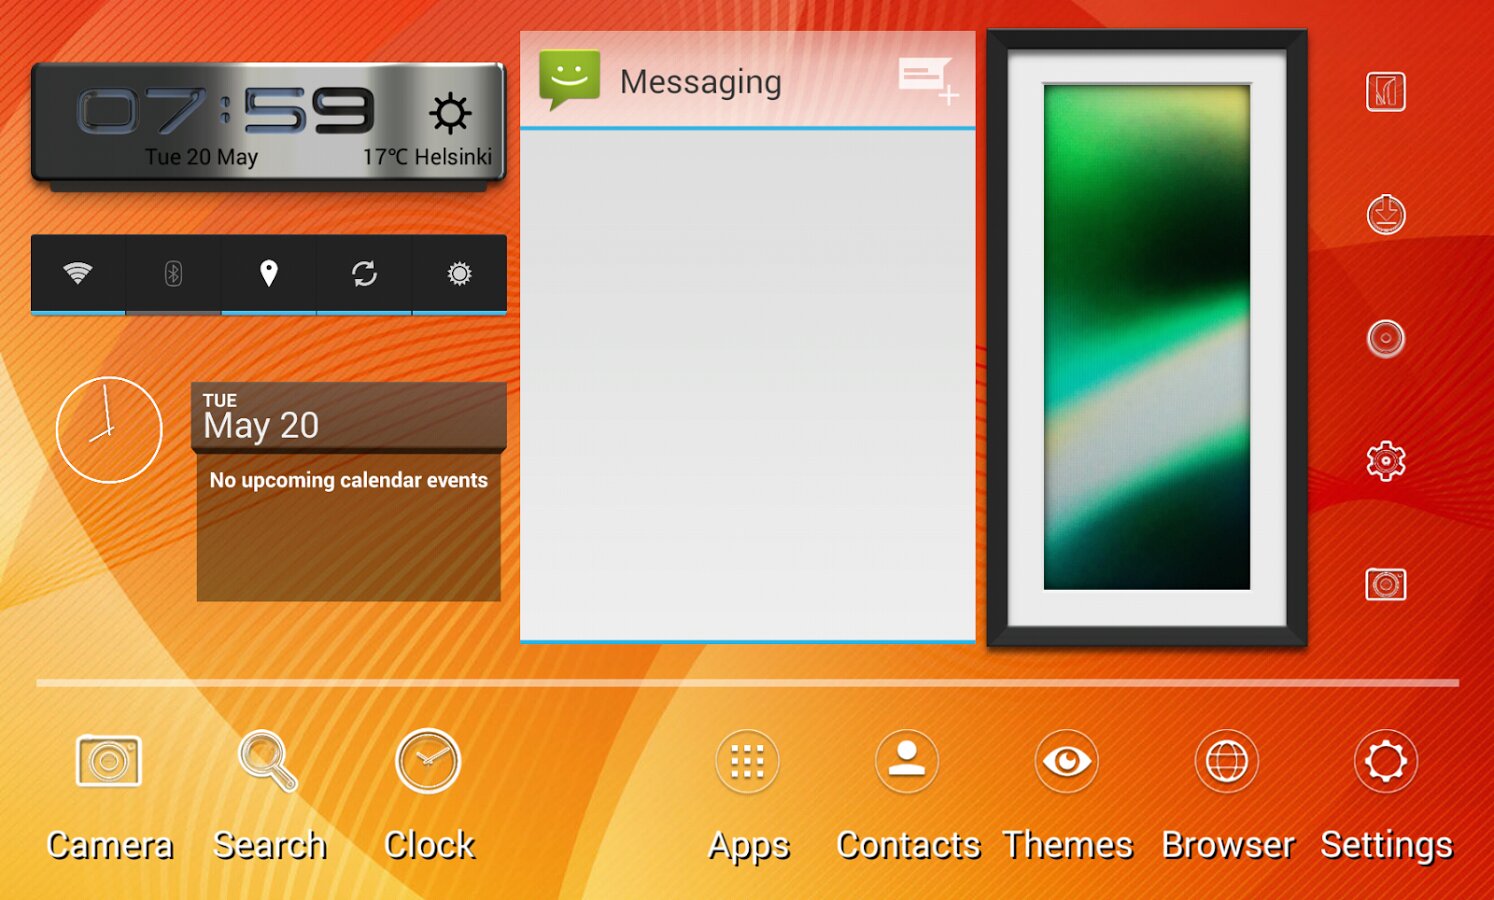Tap the analog clock widget

tap(109, 430)
